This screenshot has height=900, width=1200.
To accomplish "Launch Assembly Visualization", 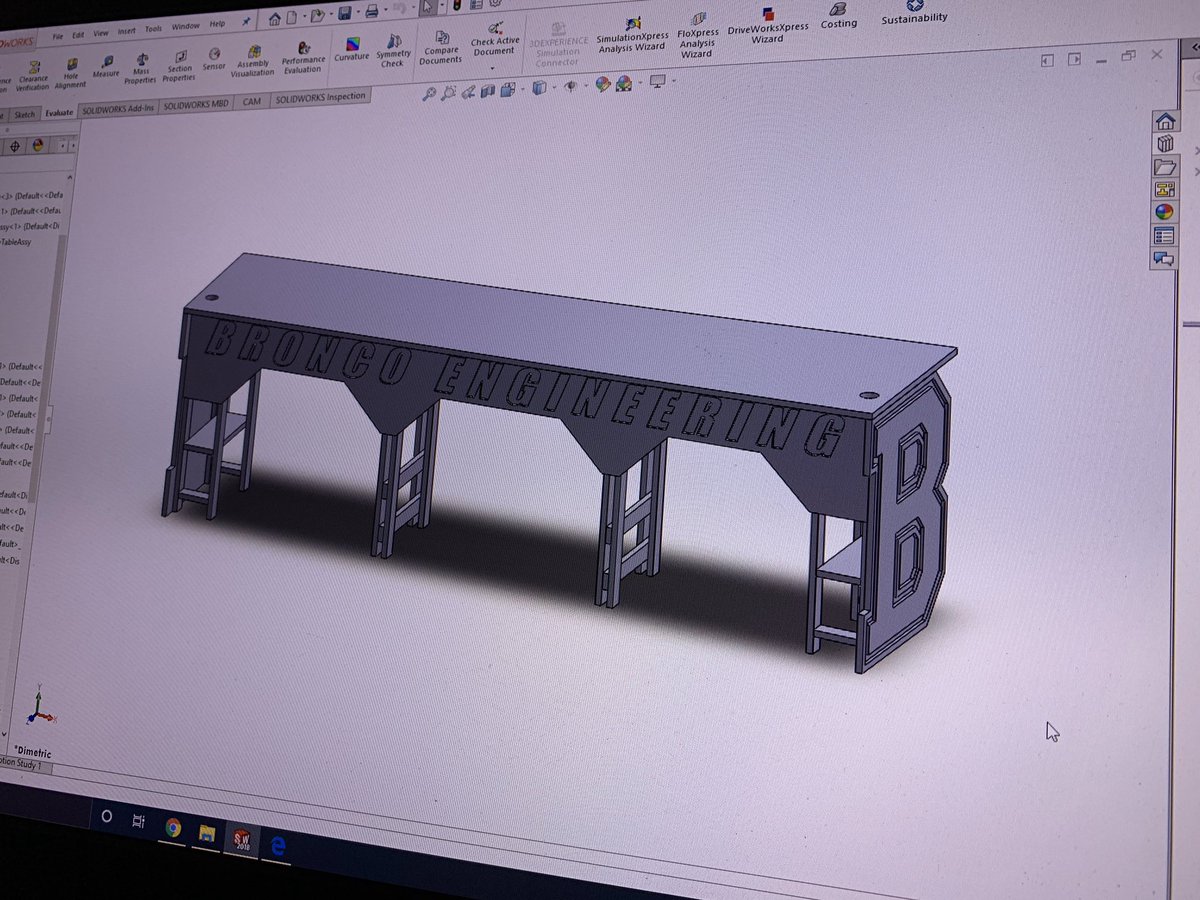I will pyautogui.click(x=253, y=60).
